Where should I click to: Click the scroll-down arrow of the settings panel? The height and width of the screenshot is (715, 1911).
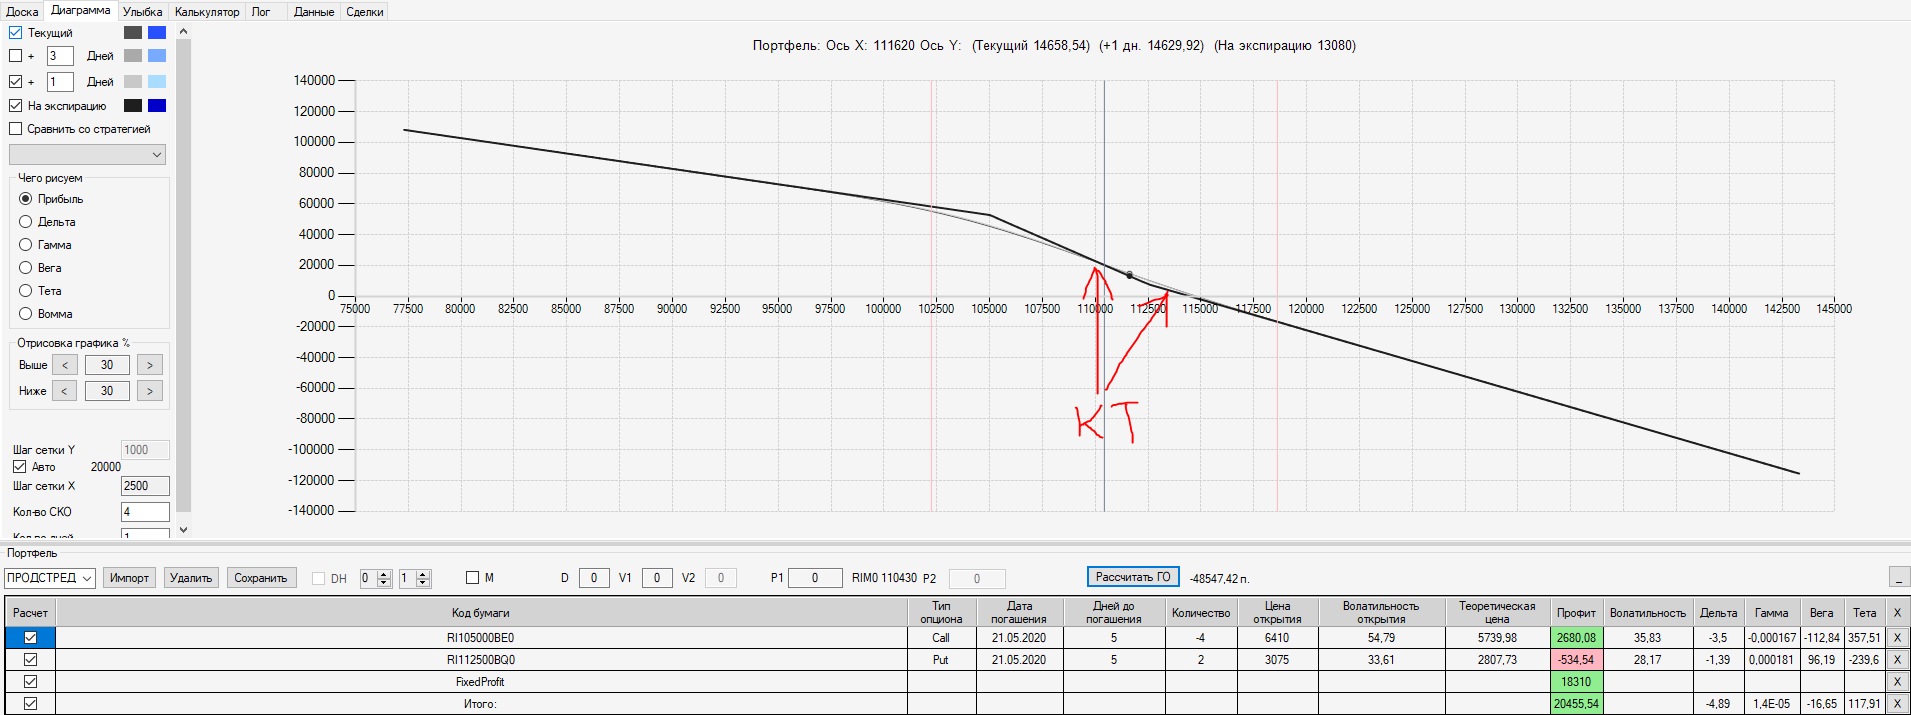coord(183,530)
